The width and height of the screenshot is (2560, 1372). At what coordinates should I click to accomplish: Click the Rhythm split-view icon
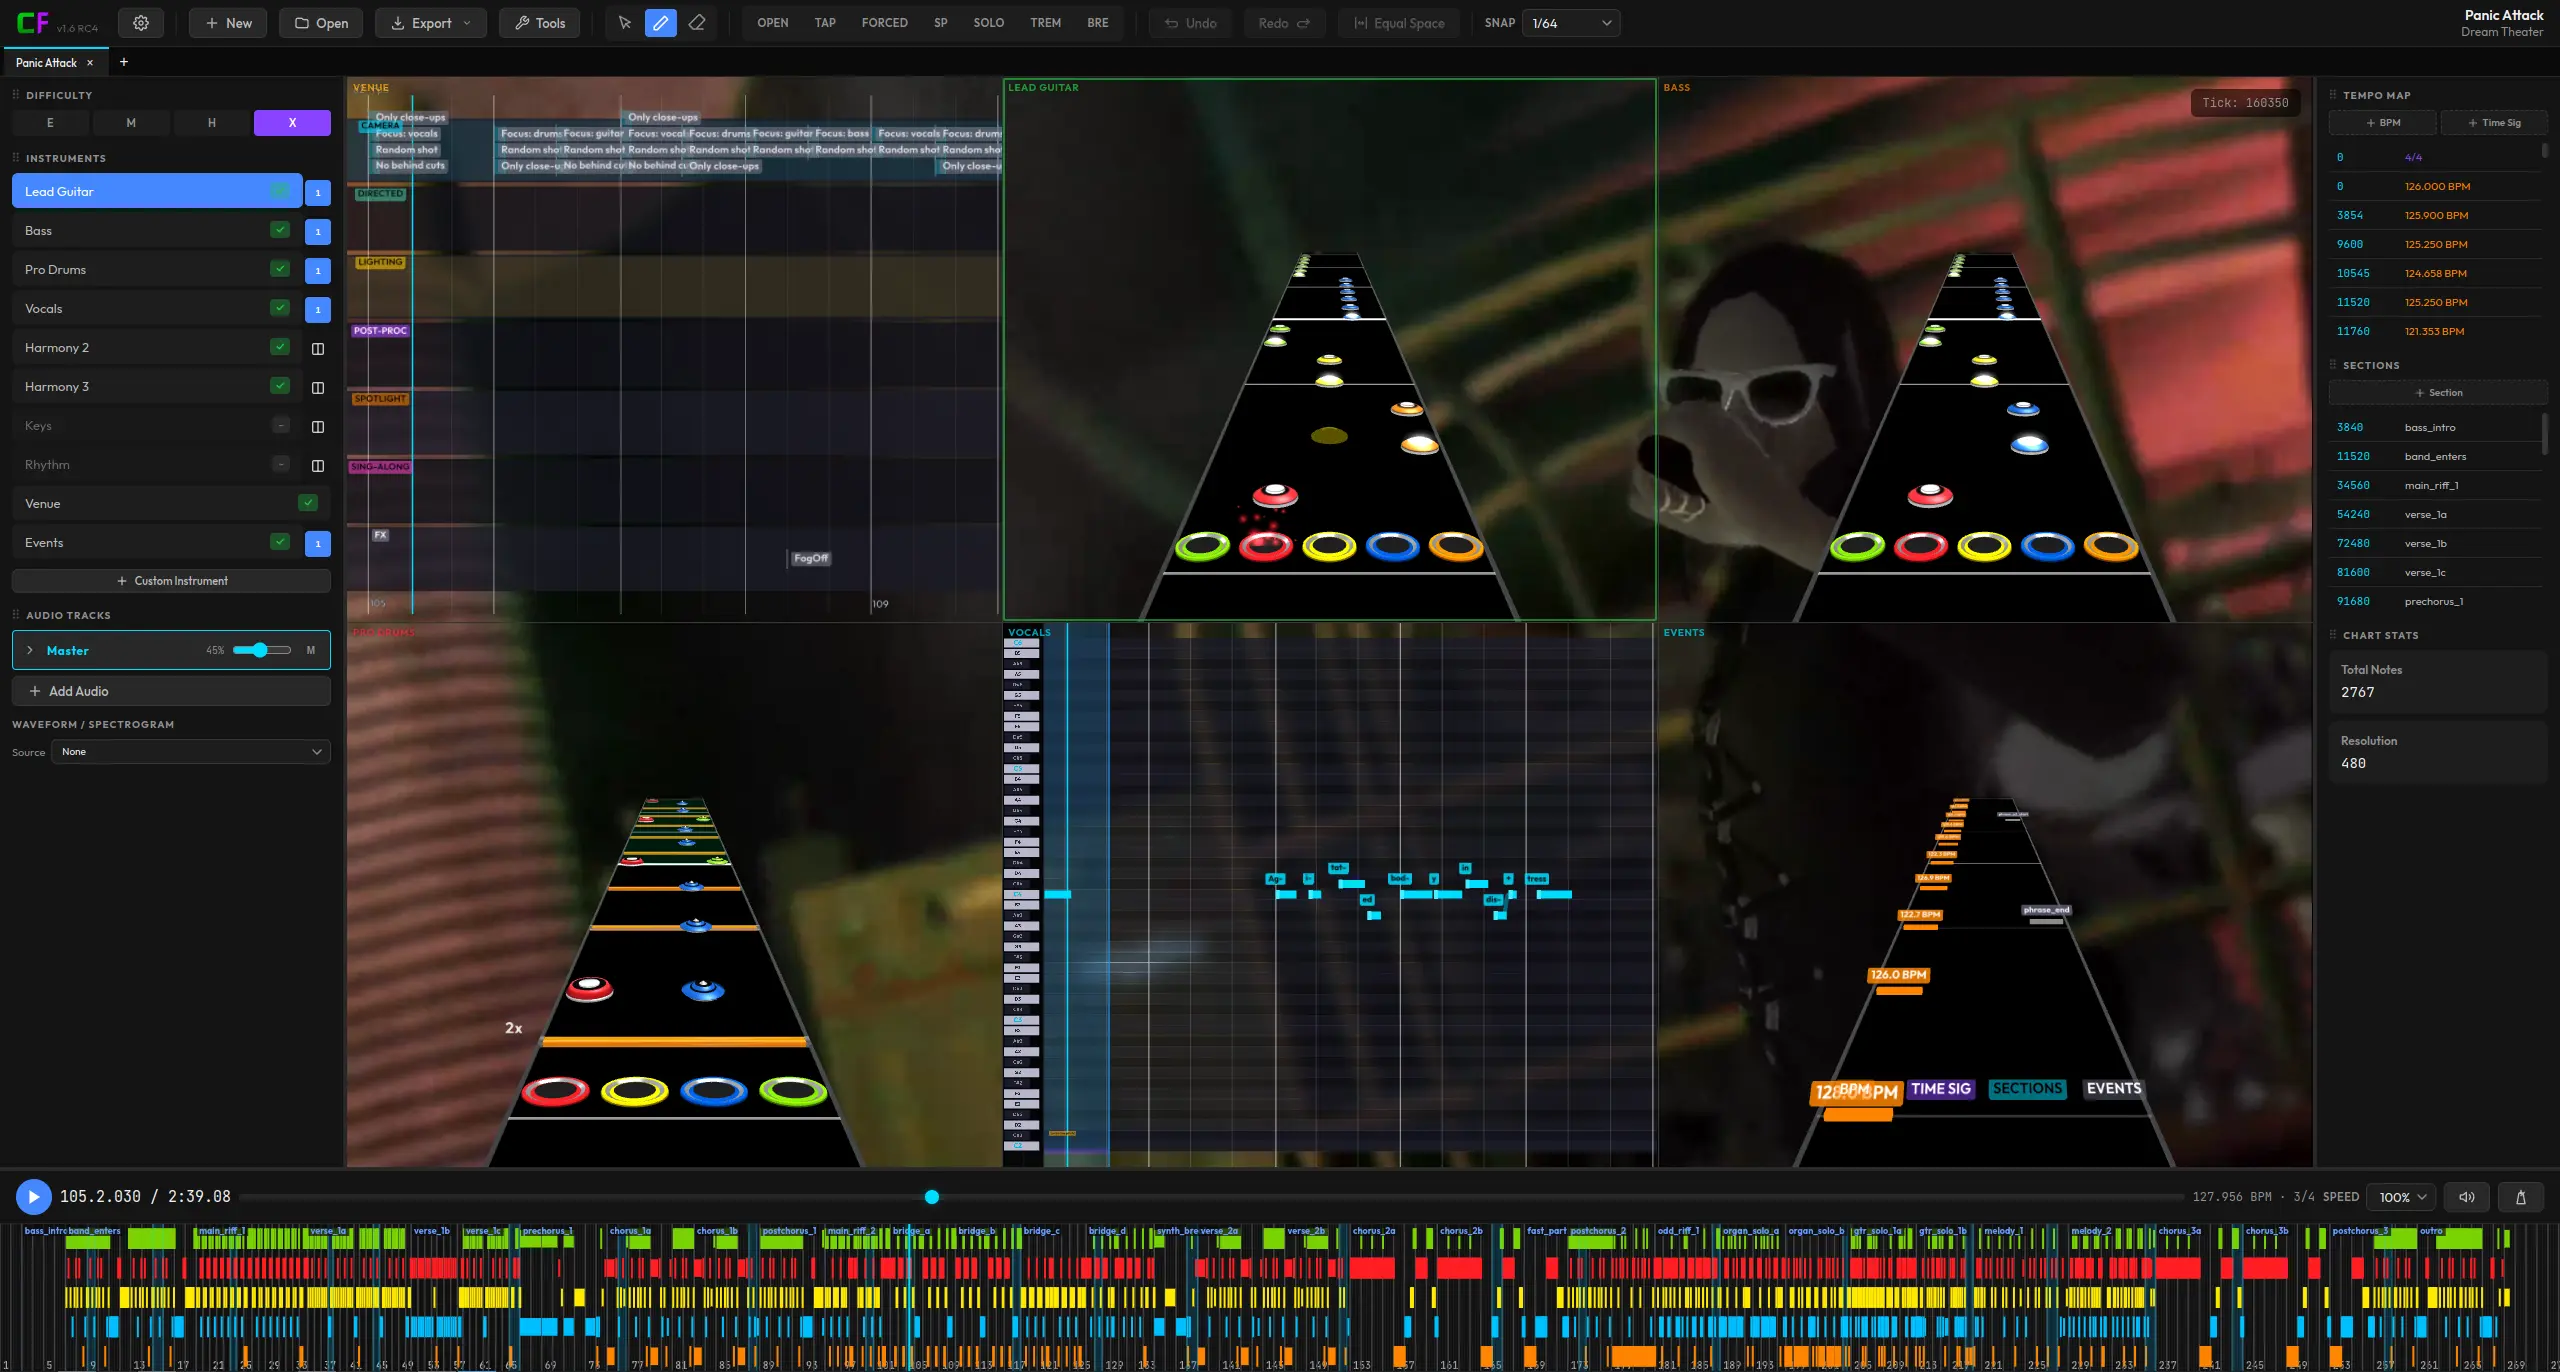[318, 465]
